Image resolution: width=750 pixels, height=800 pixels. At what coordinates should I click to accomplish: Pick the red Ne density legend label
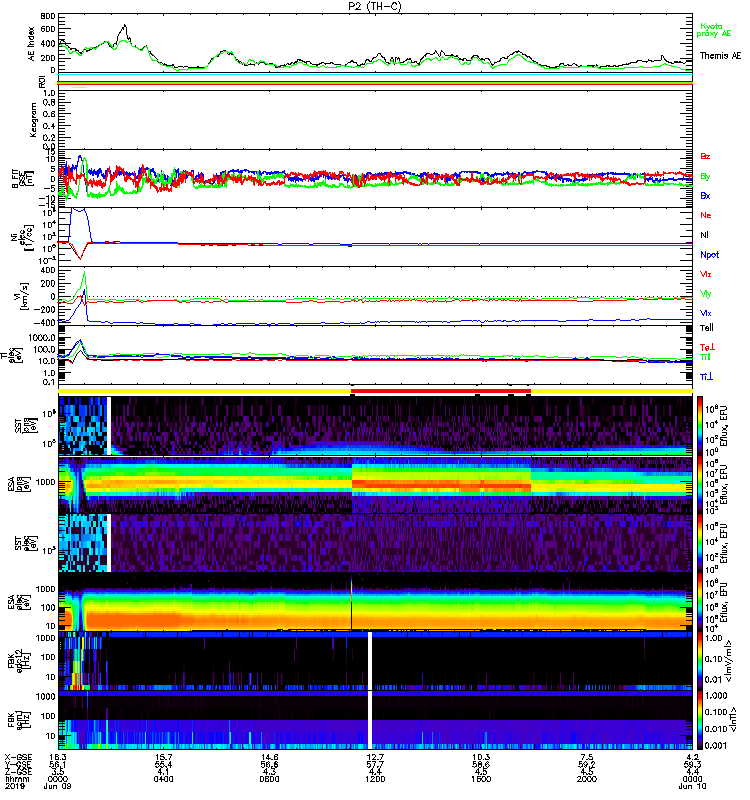pos(705,215)
